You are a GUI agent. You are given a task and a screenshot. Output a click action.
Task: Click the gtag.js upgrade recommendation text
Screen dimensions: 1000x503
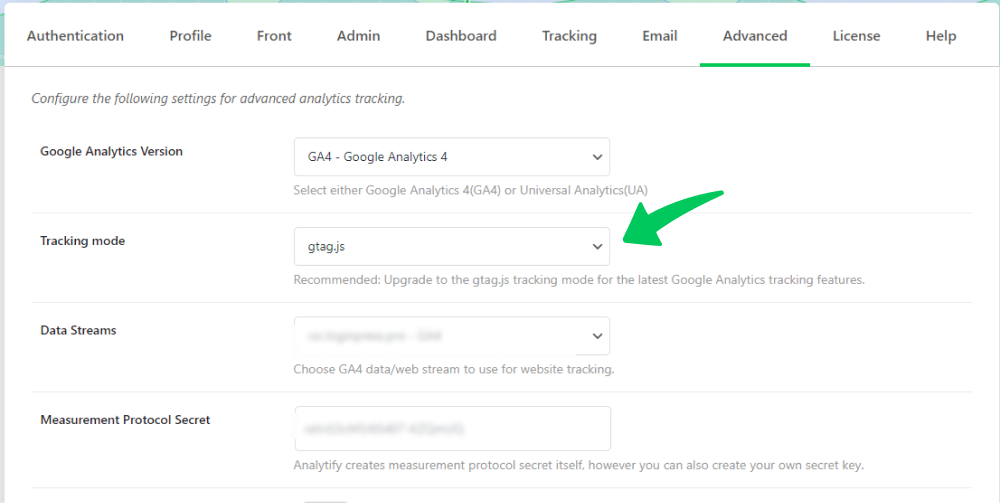click(x=579, y=280)
